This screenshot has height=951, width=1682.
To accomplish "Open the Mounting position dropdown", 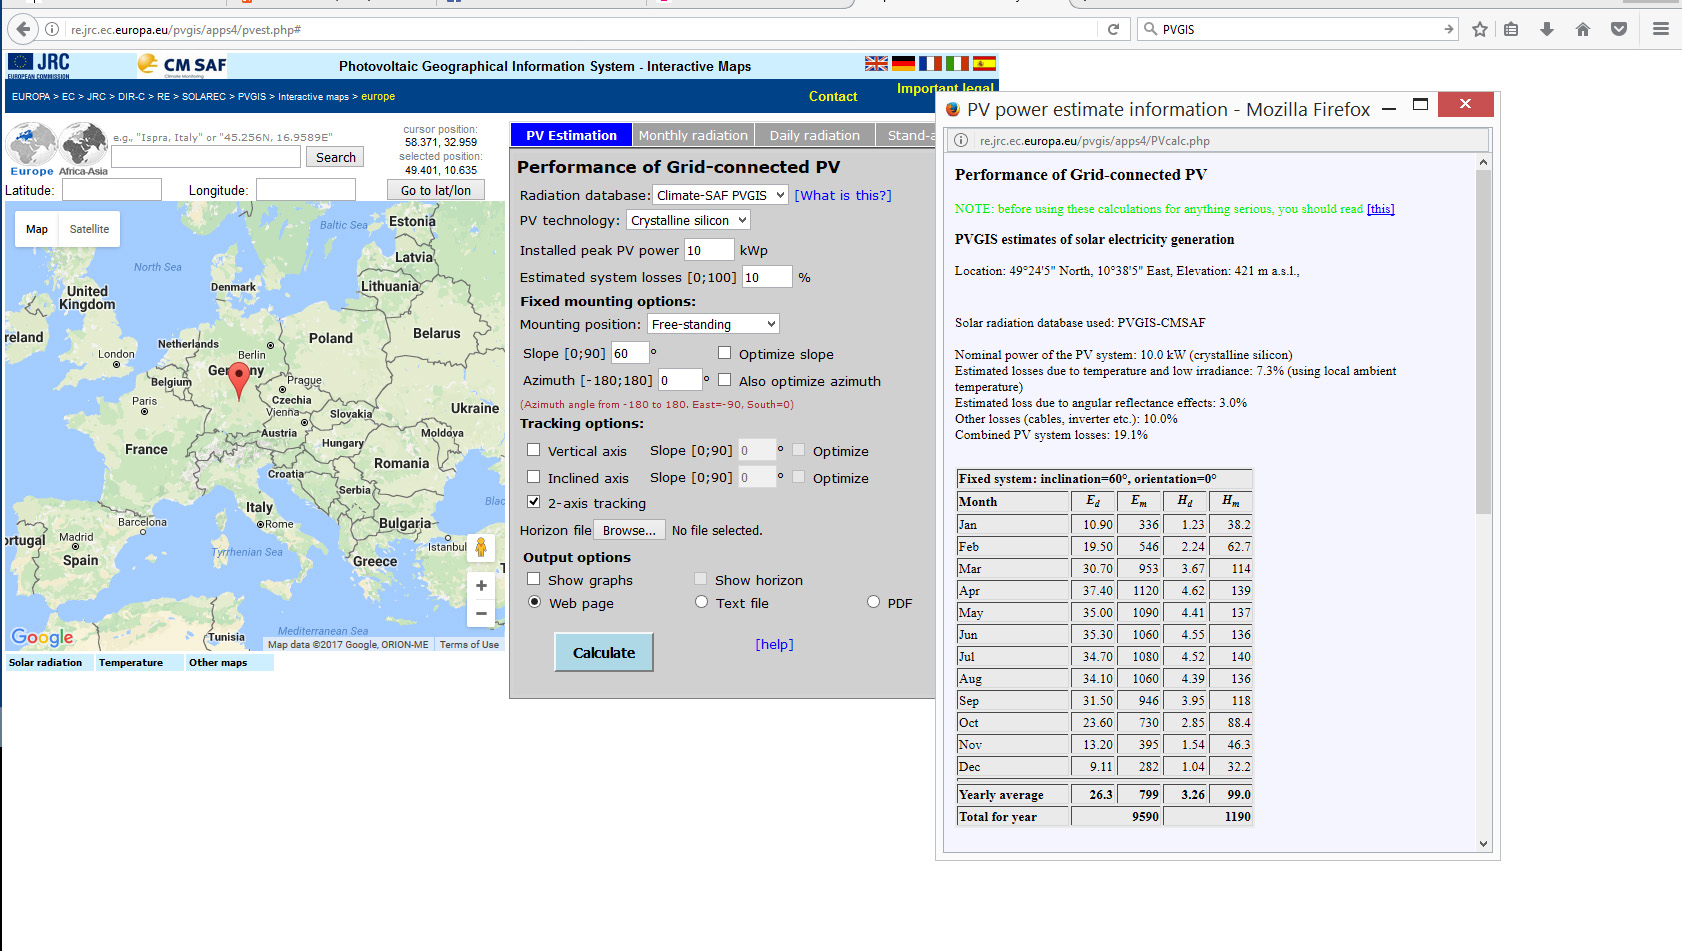I will click(x=713, y=324).
